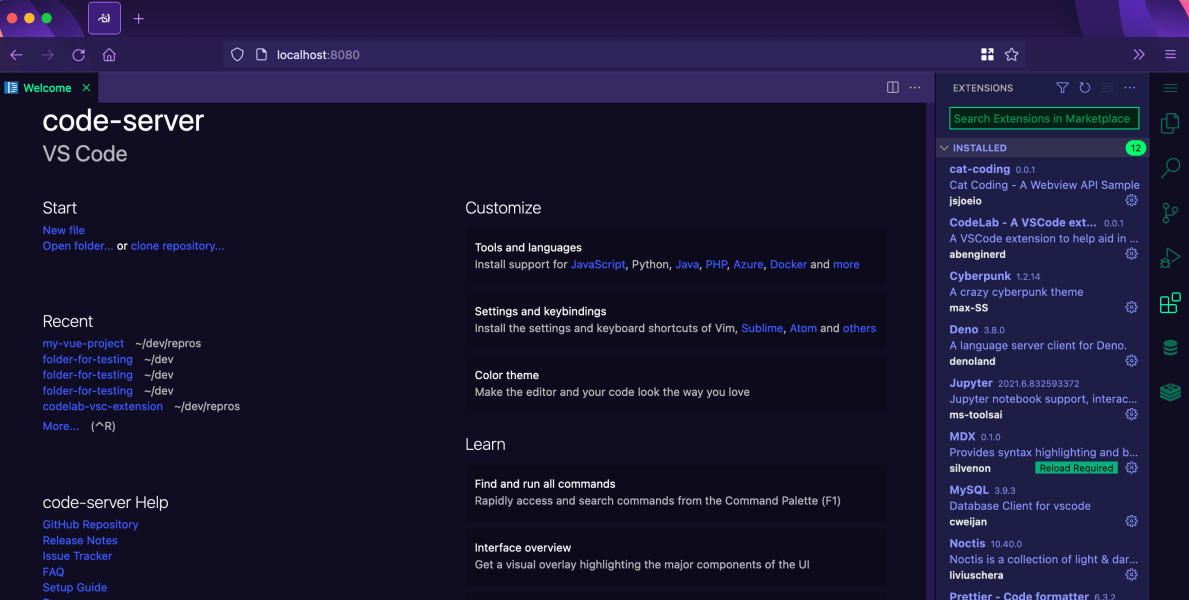Close the Welcome tab
The height and width of the screenshot is (600, 1189).
pos(86,88)
